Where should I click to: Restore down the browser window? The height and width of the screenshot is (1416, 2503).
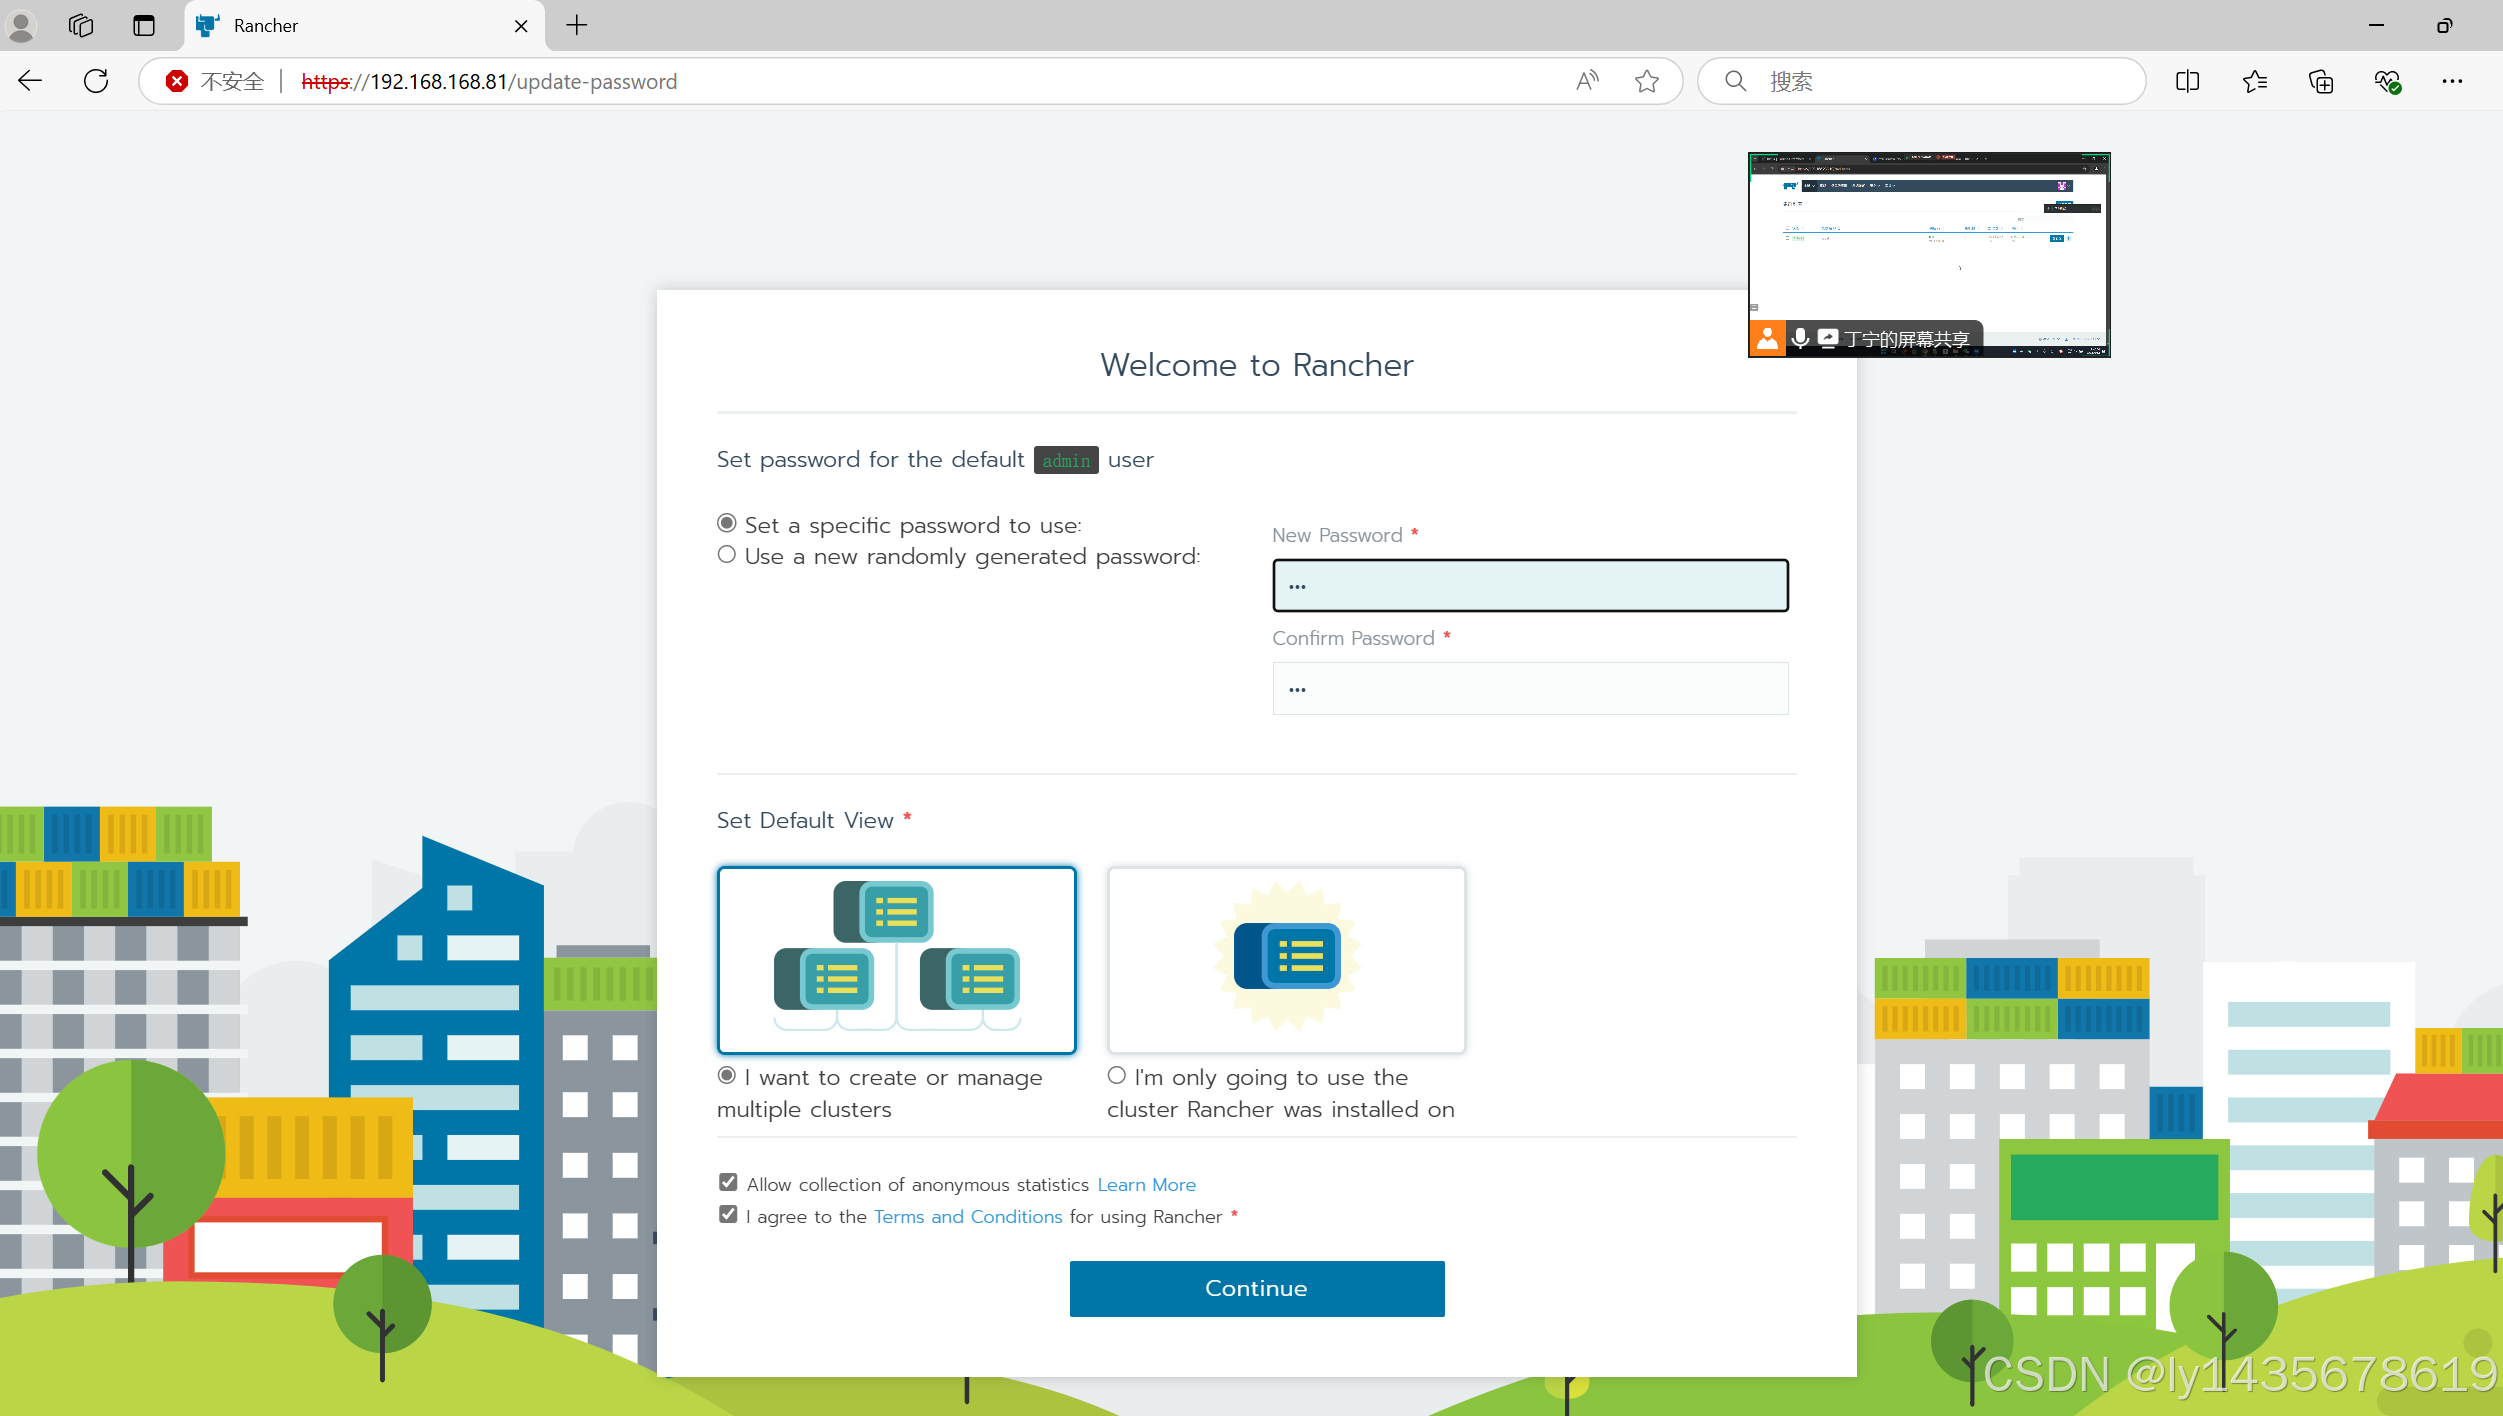(x=2445, y=25)
